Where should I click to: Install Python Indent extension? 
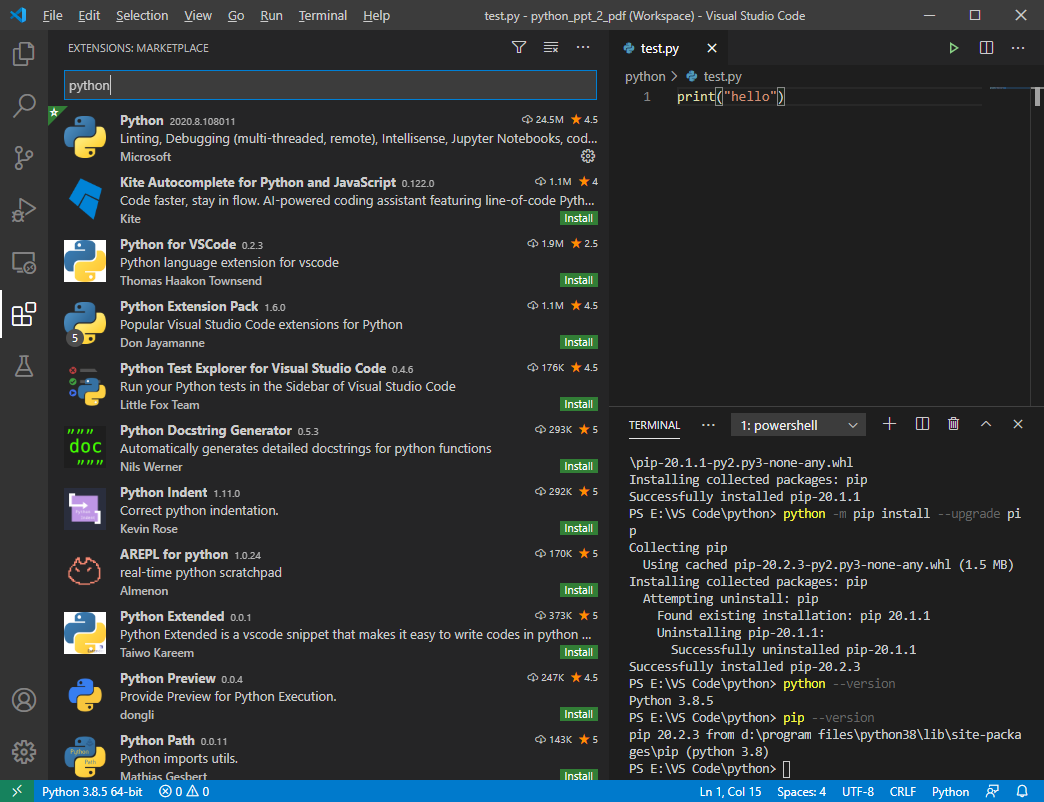point(579,528)
